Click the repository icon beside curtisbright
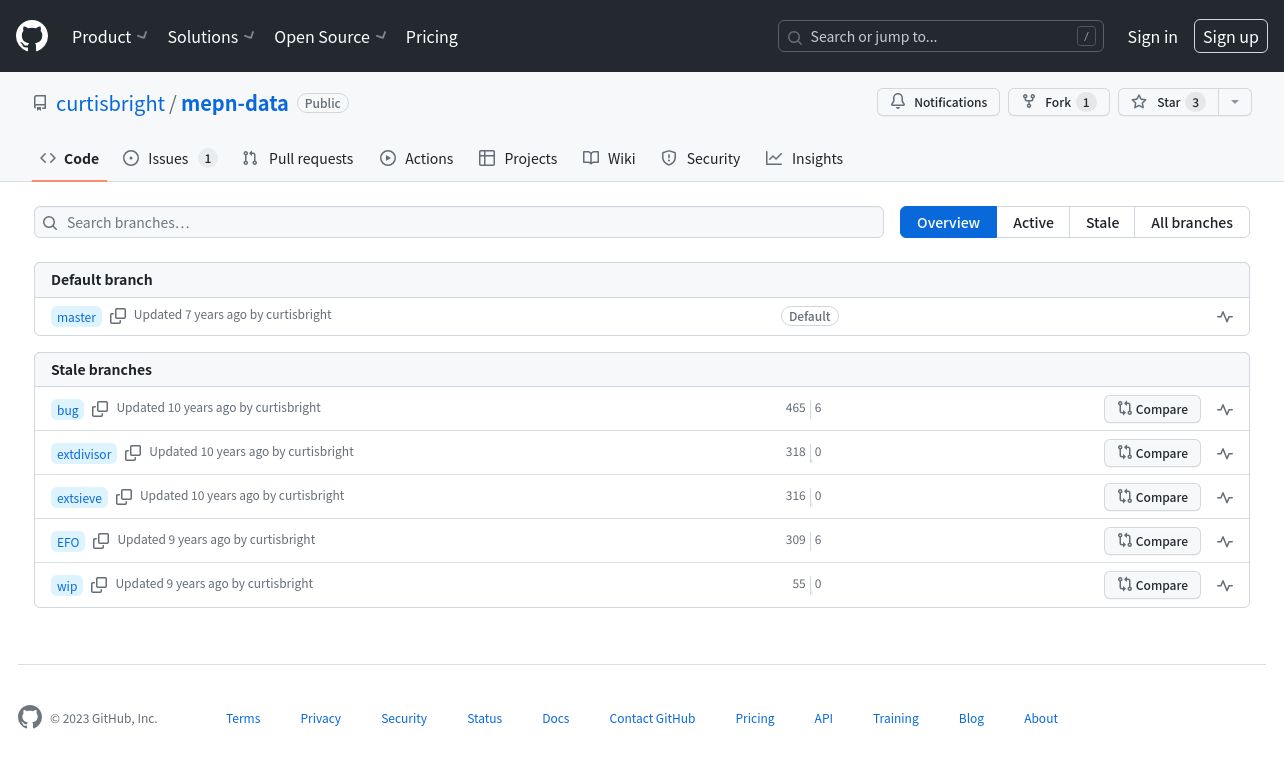The height and width of the screenshot is (778, 1284). 40,103
